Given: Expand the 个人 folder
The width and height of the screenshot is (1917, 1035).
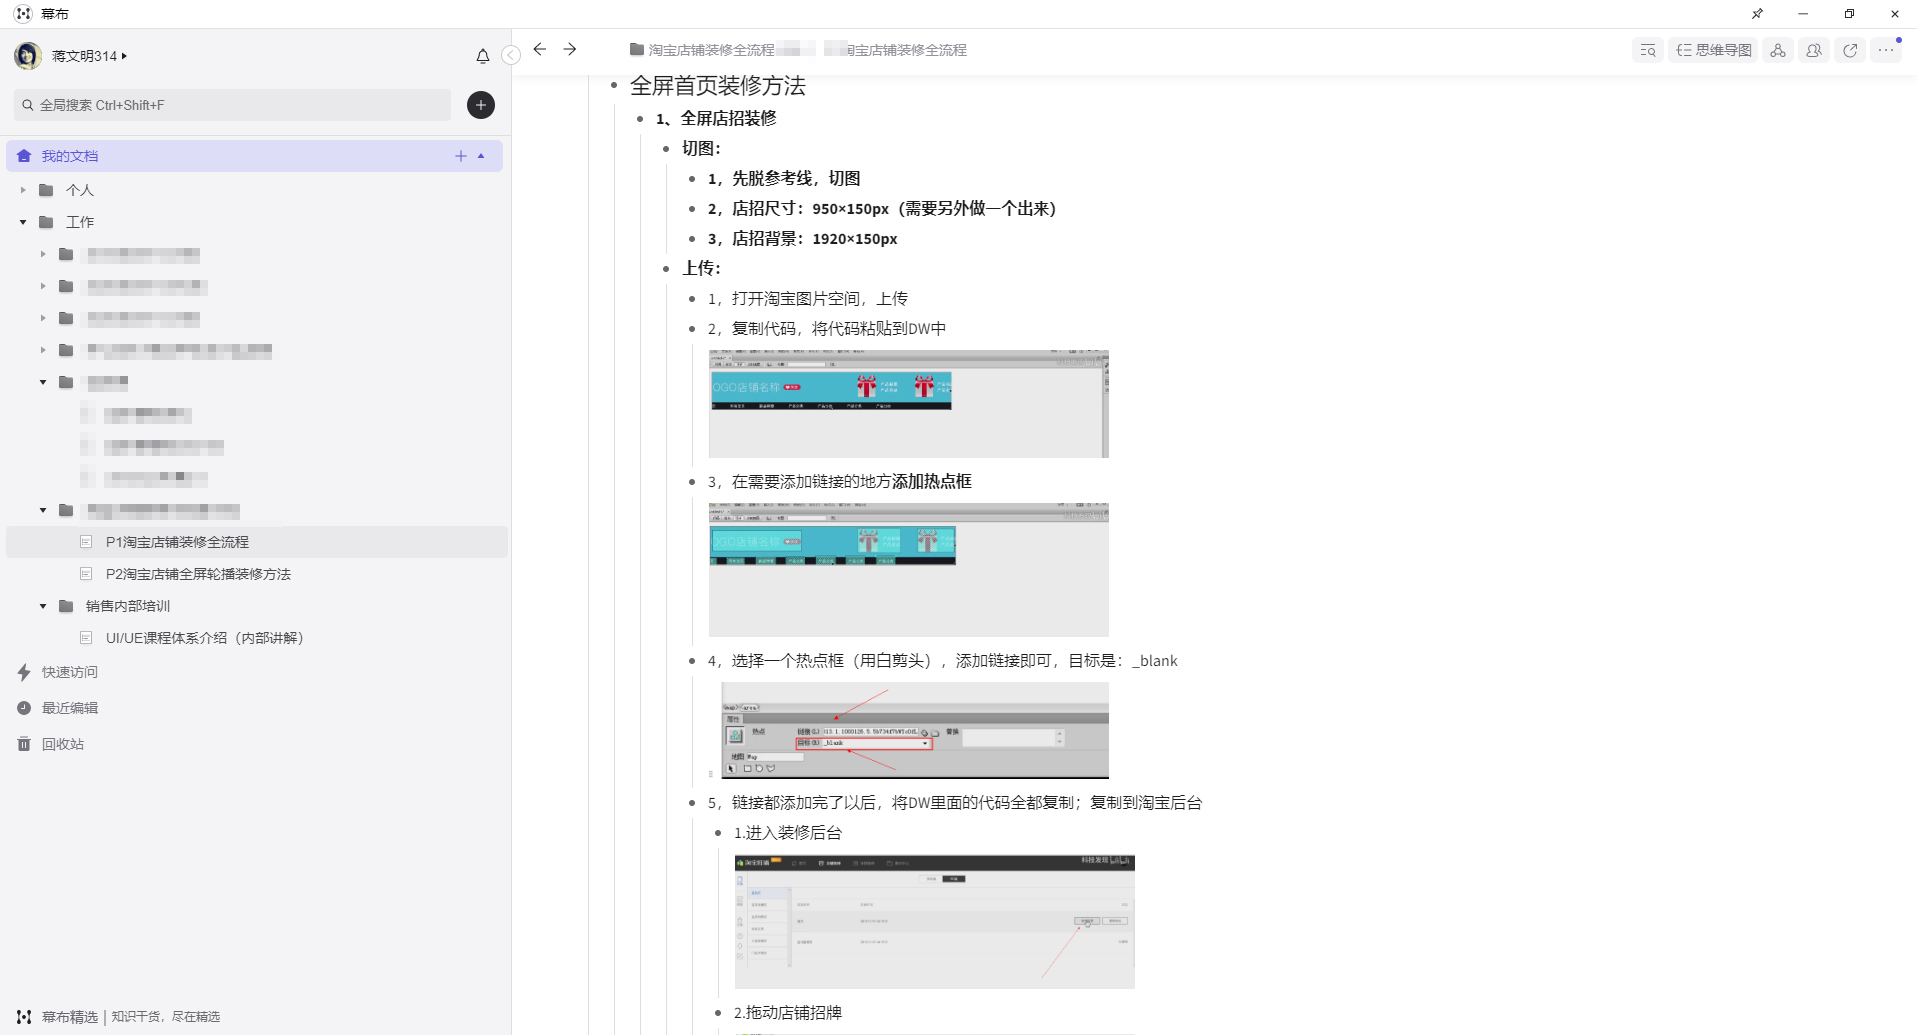Looking at the screenshot, I should (x=23, y=190).
